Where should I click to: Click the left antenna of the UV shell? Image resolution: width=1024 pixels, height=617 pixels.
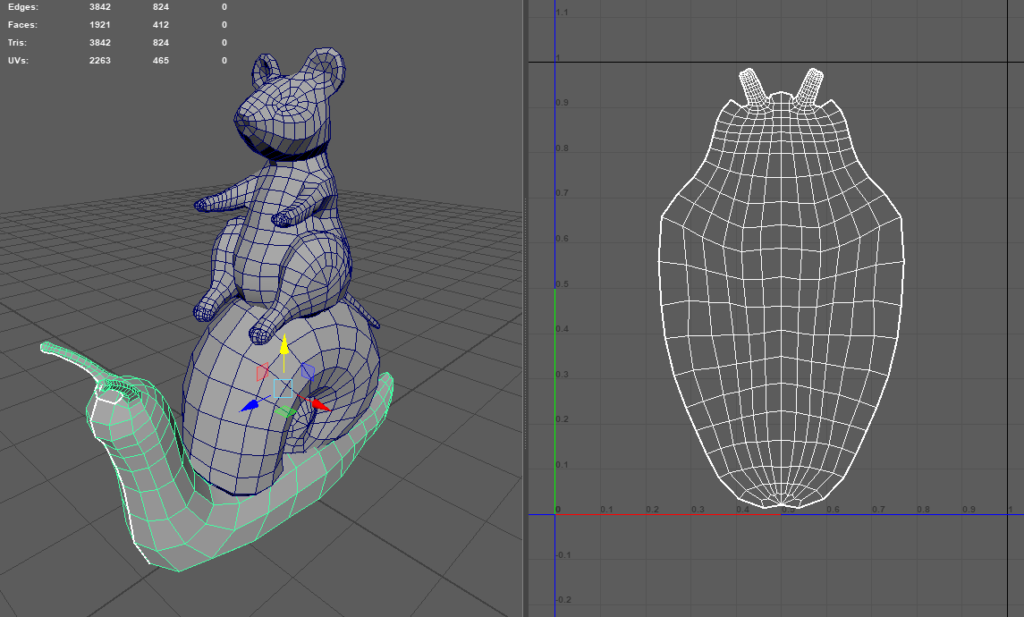752,86
